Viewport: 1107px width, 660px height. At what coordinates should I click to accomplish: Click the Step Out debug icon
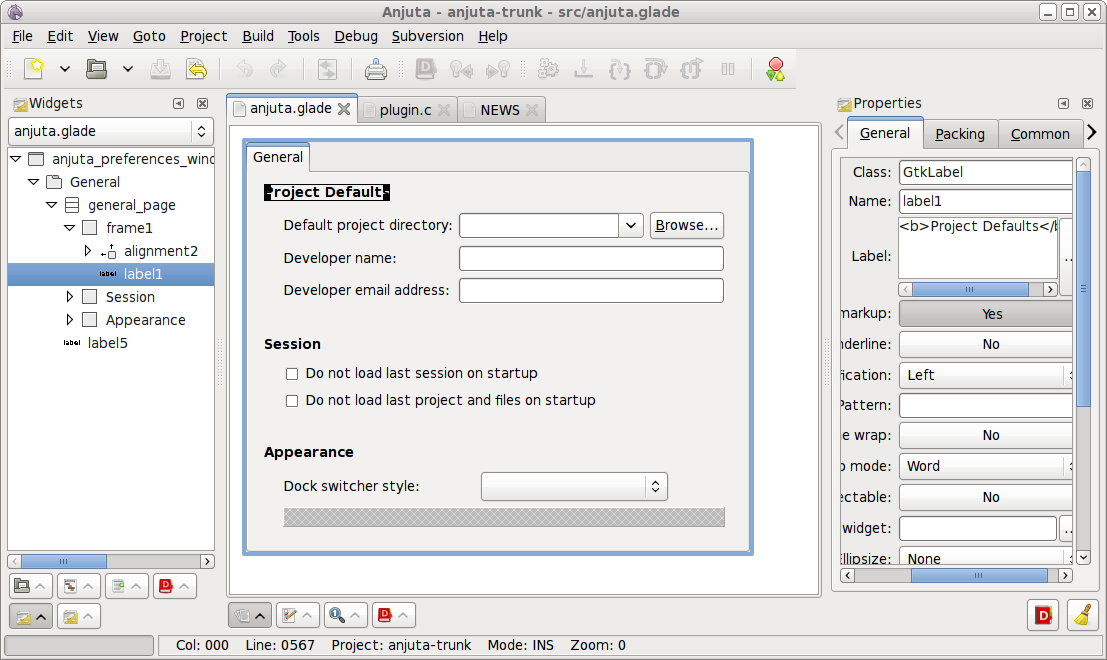(691, 68)
